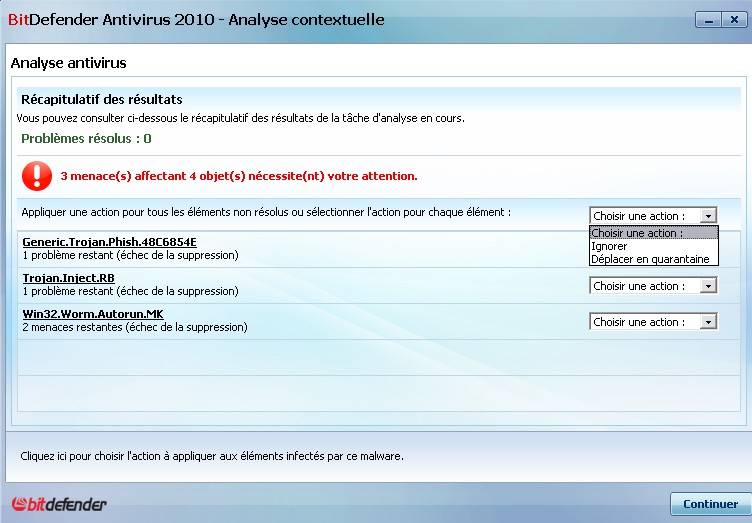
Task: Click the 'BitDefender Antivirus 2010' window title
Action: (196, 20)
